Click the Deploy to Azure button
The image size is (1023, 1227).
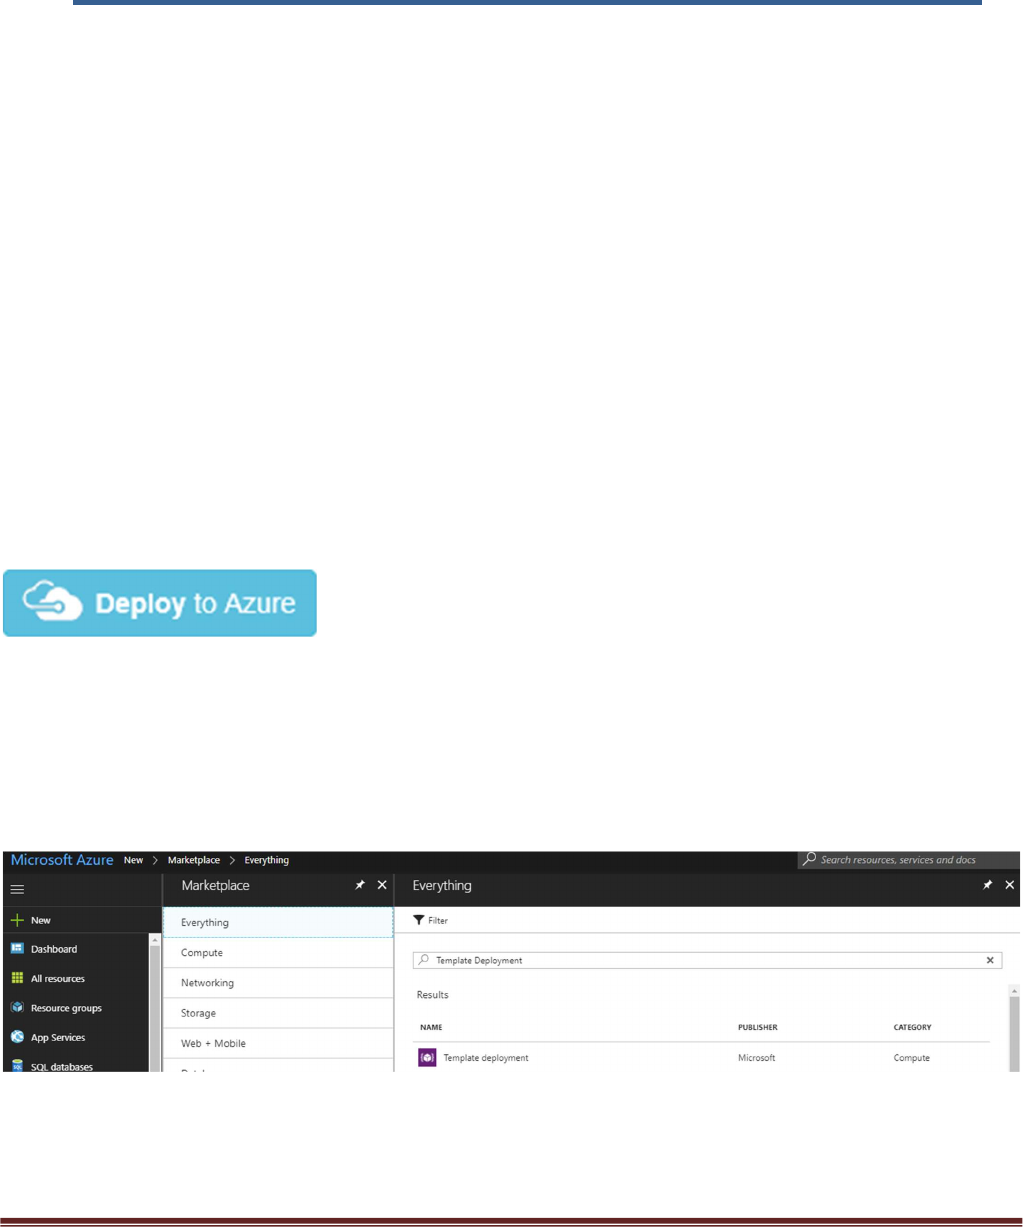[160, 603]
